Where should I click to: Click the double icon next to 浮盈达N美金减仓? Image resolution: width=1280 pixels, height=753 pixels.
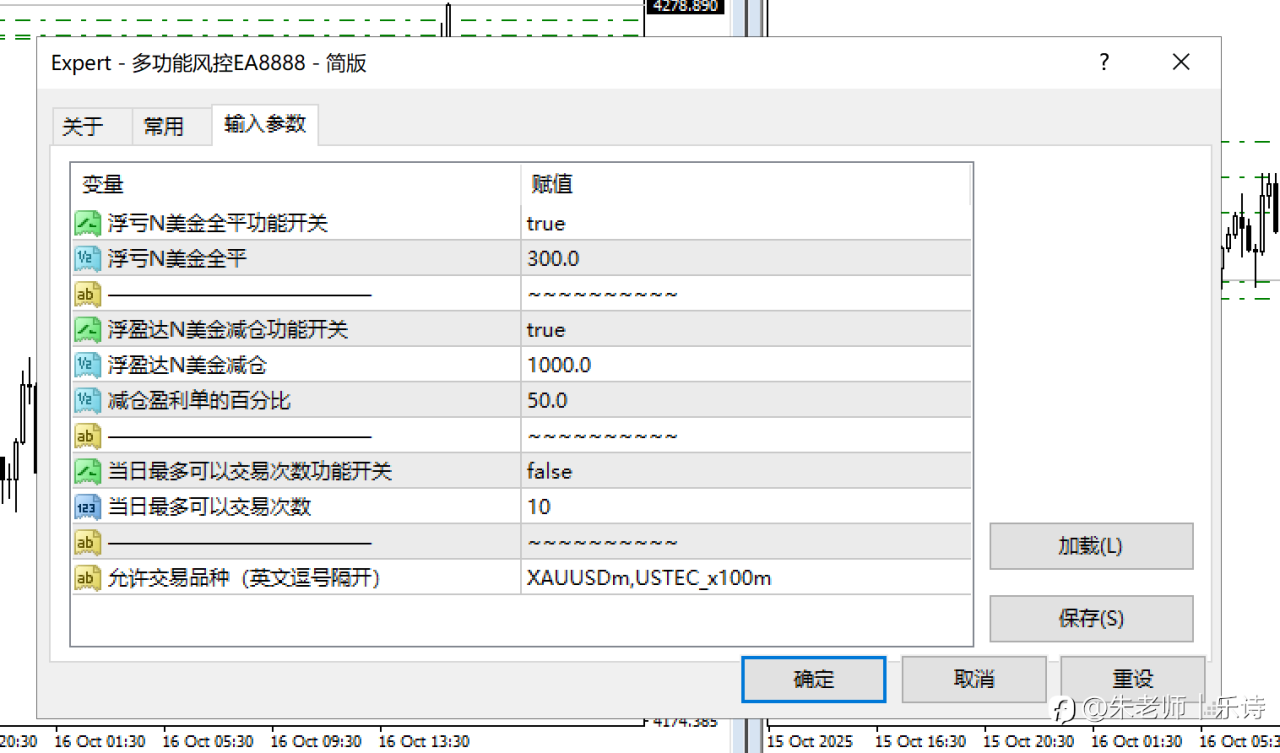click(88, 365)
